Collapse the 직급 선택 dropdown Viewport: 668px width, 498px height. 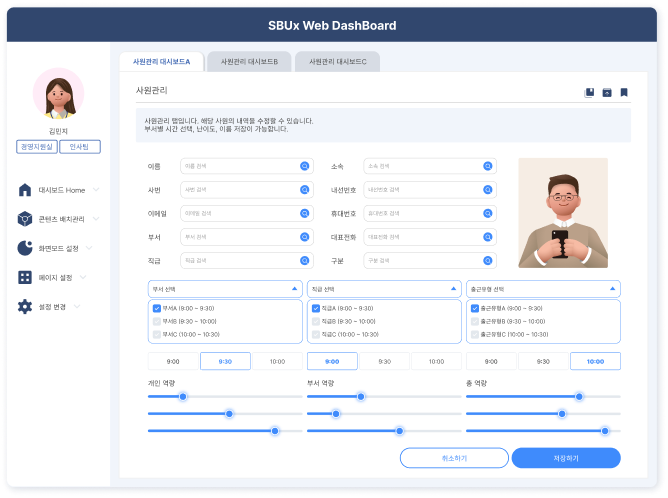pyautogui.click(x=453, y=289)
